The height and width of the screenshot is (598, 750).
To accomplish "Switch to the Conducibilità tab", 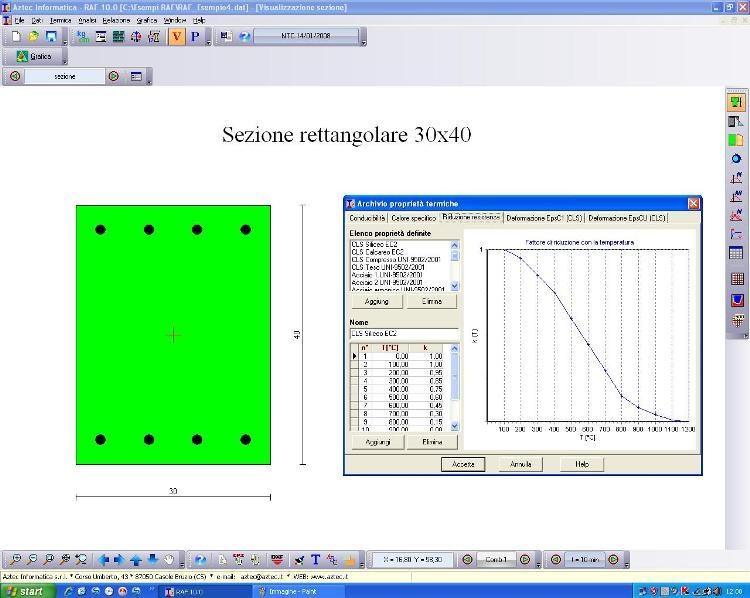I will pos(366,217).
